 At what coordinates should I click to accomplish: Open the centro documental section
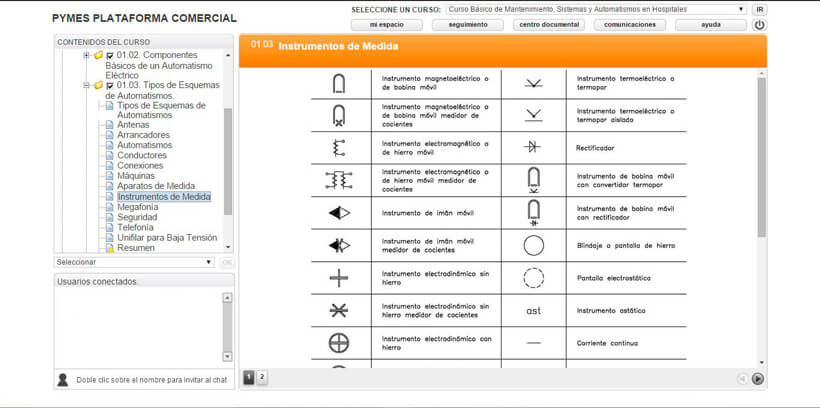[549, 25]
